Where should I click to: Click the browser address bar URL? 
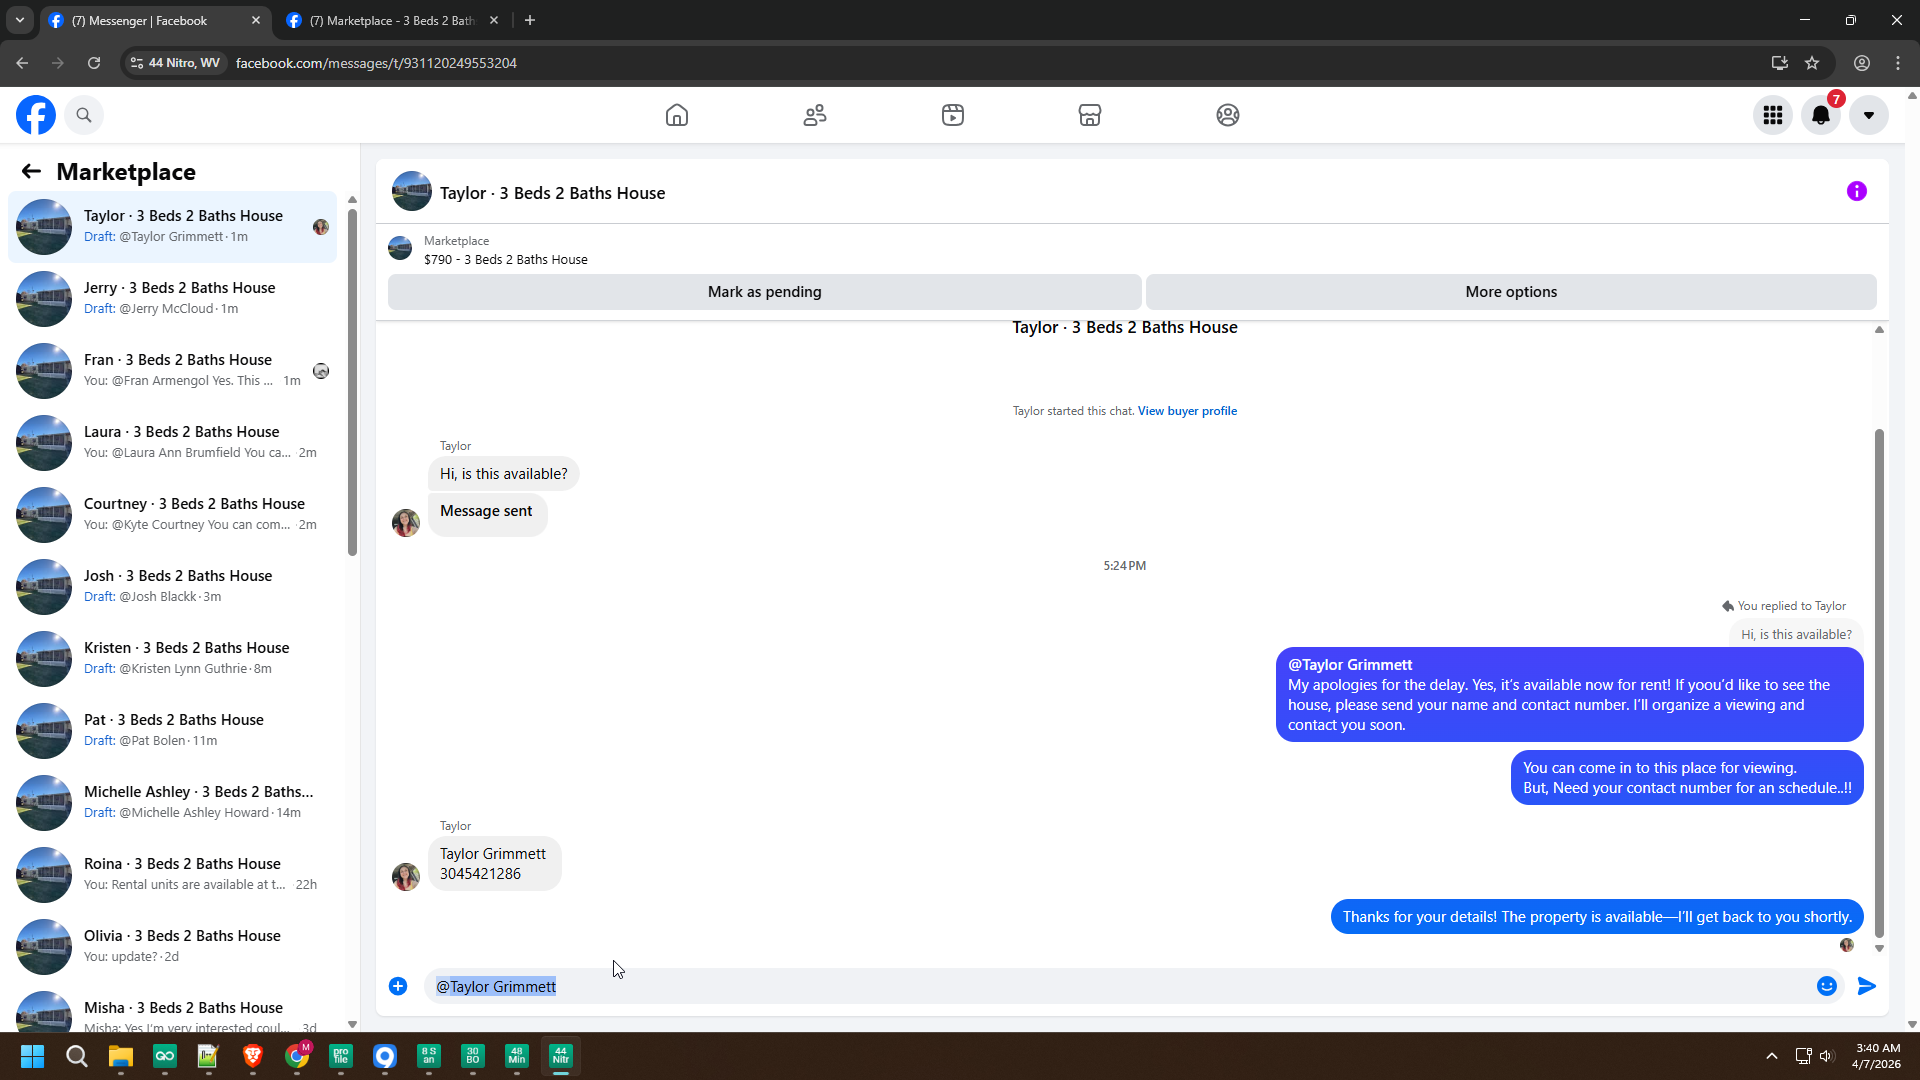coord(376,63)
